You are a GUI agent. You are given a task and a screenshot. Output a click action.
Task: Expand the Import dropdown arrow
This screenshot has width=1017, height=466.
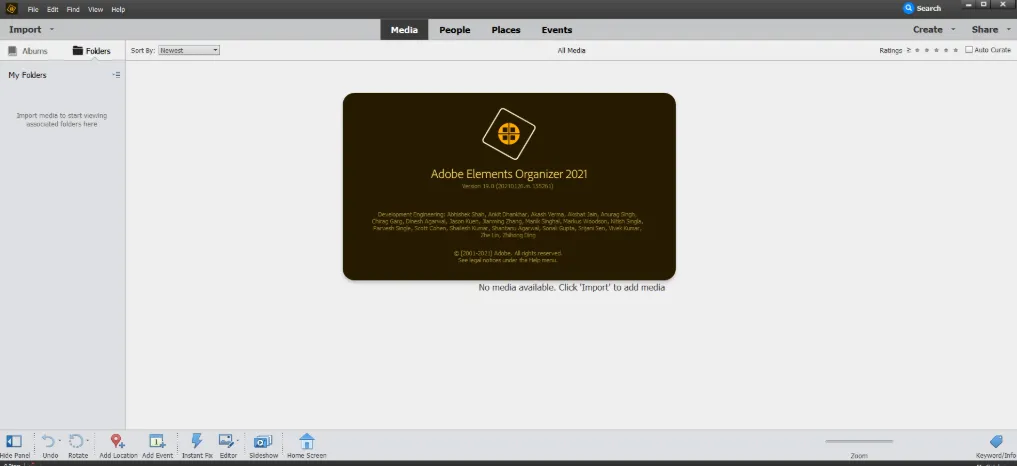(52, 30)
